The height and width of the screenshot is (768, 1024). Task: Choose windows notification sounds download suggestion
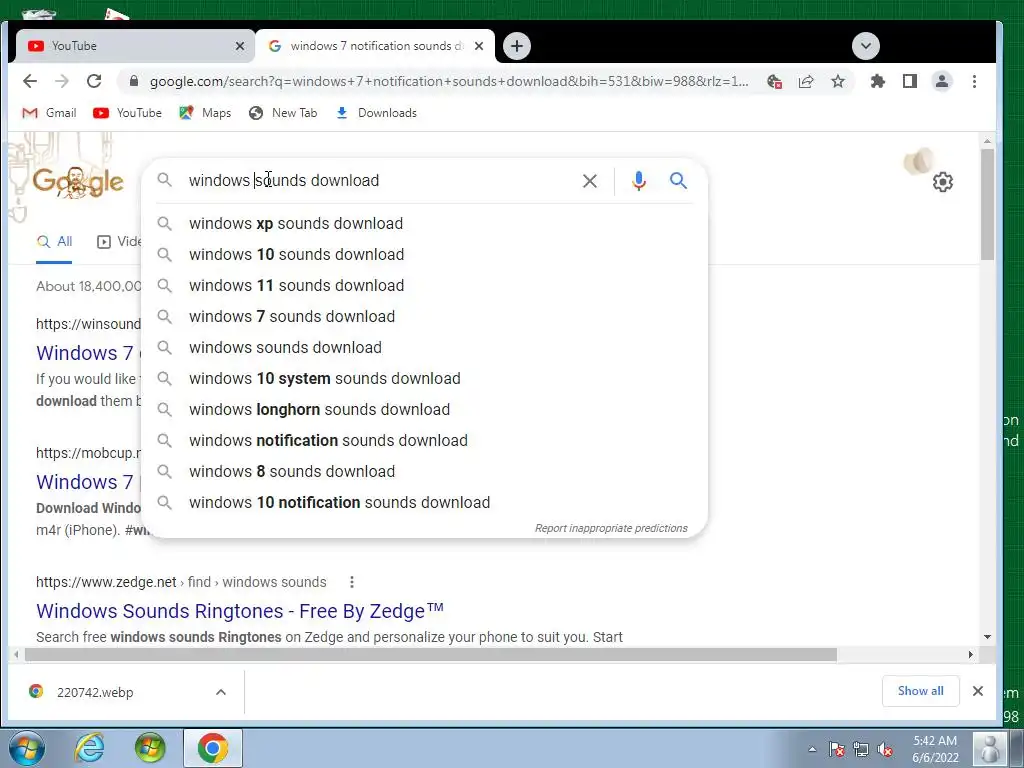click(x=424, y=440)
